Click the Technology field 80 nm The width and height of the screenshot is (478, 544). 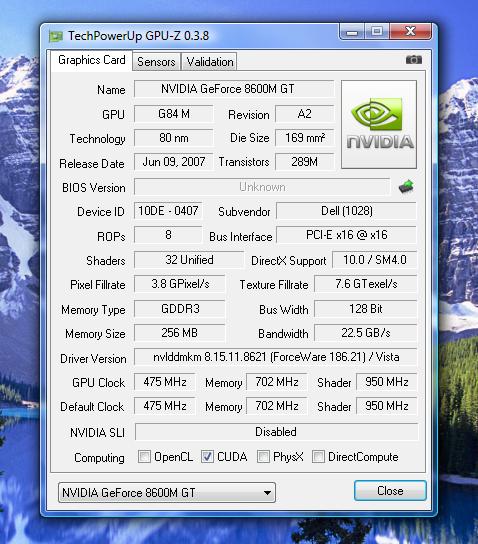tap(173, 138)
